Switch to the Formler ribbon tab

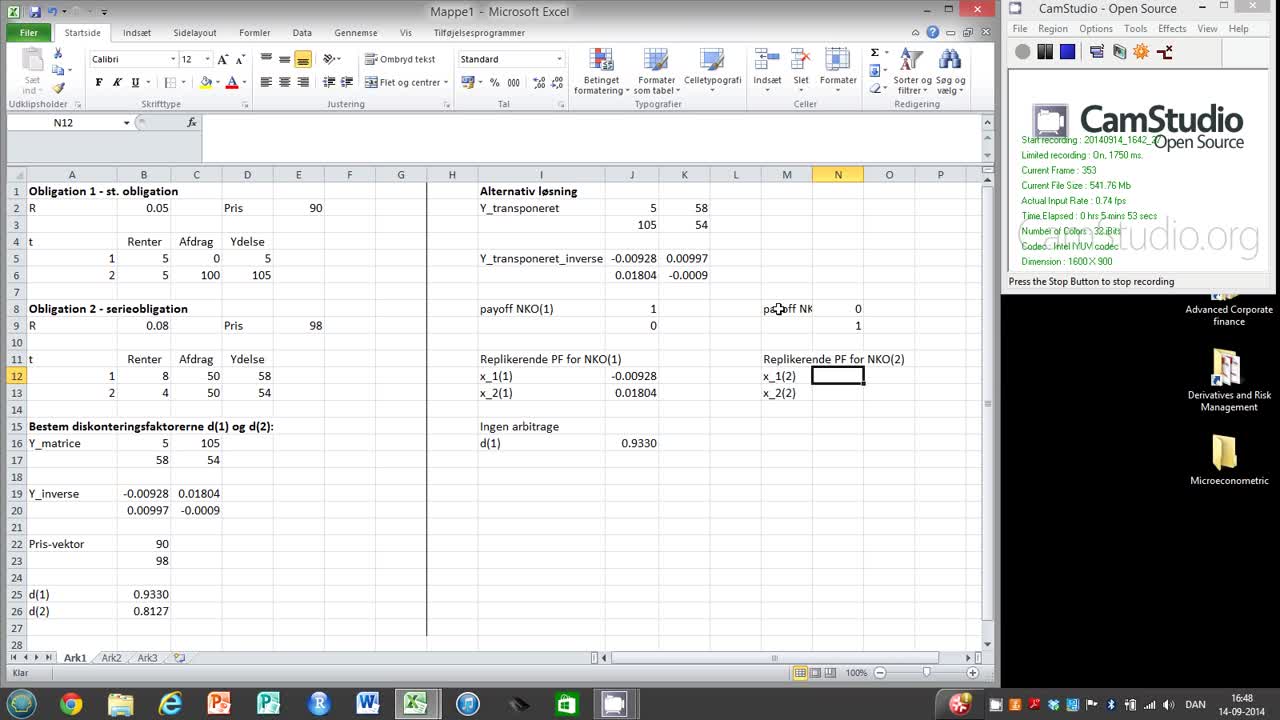(255, 32)
